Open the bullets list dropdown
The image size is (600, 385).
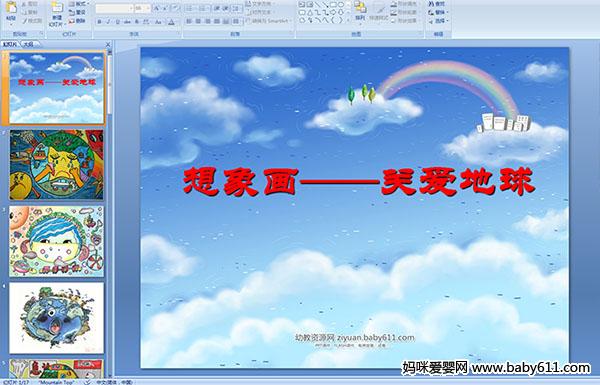190,8
